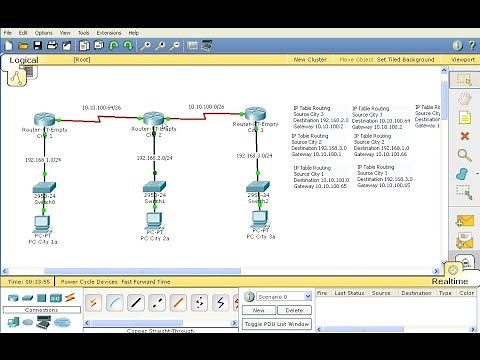Select Switches device category icon
The width and height of the screenshot is (480, 360).
28,298
